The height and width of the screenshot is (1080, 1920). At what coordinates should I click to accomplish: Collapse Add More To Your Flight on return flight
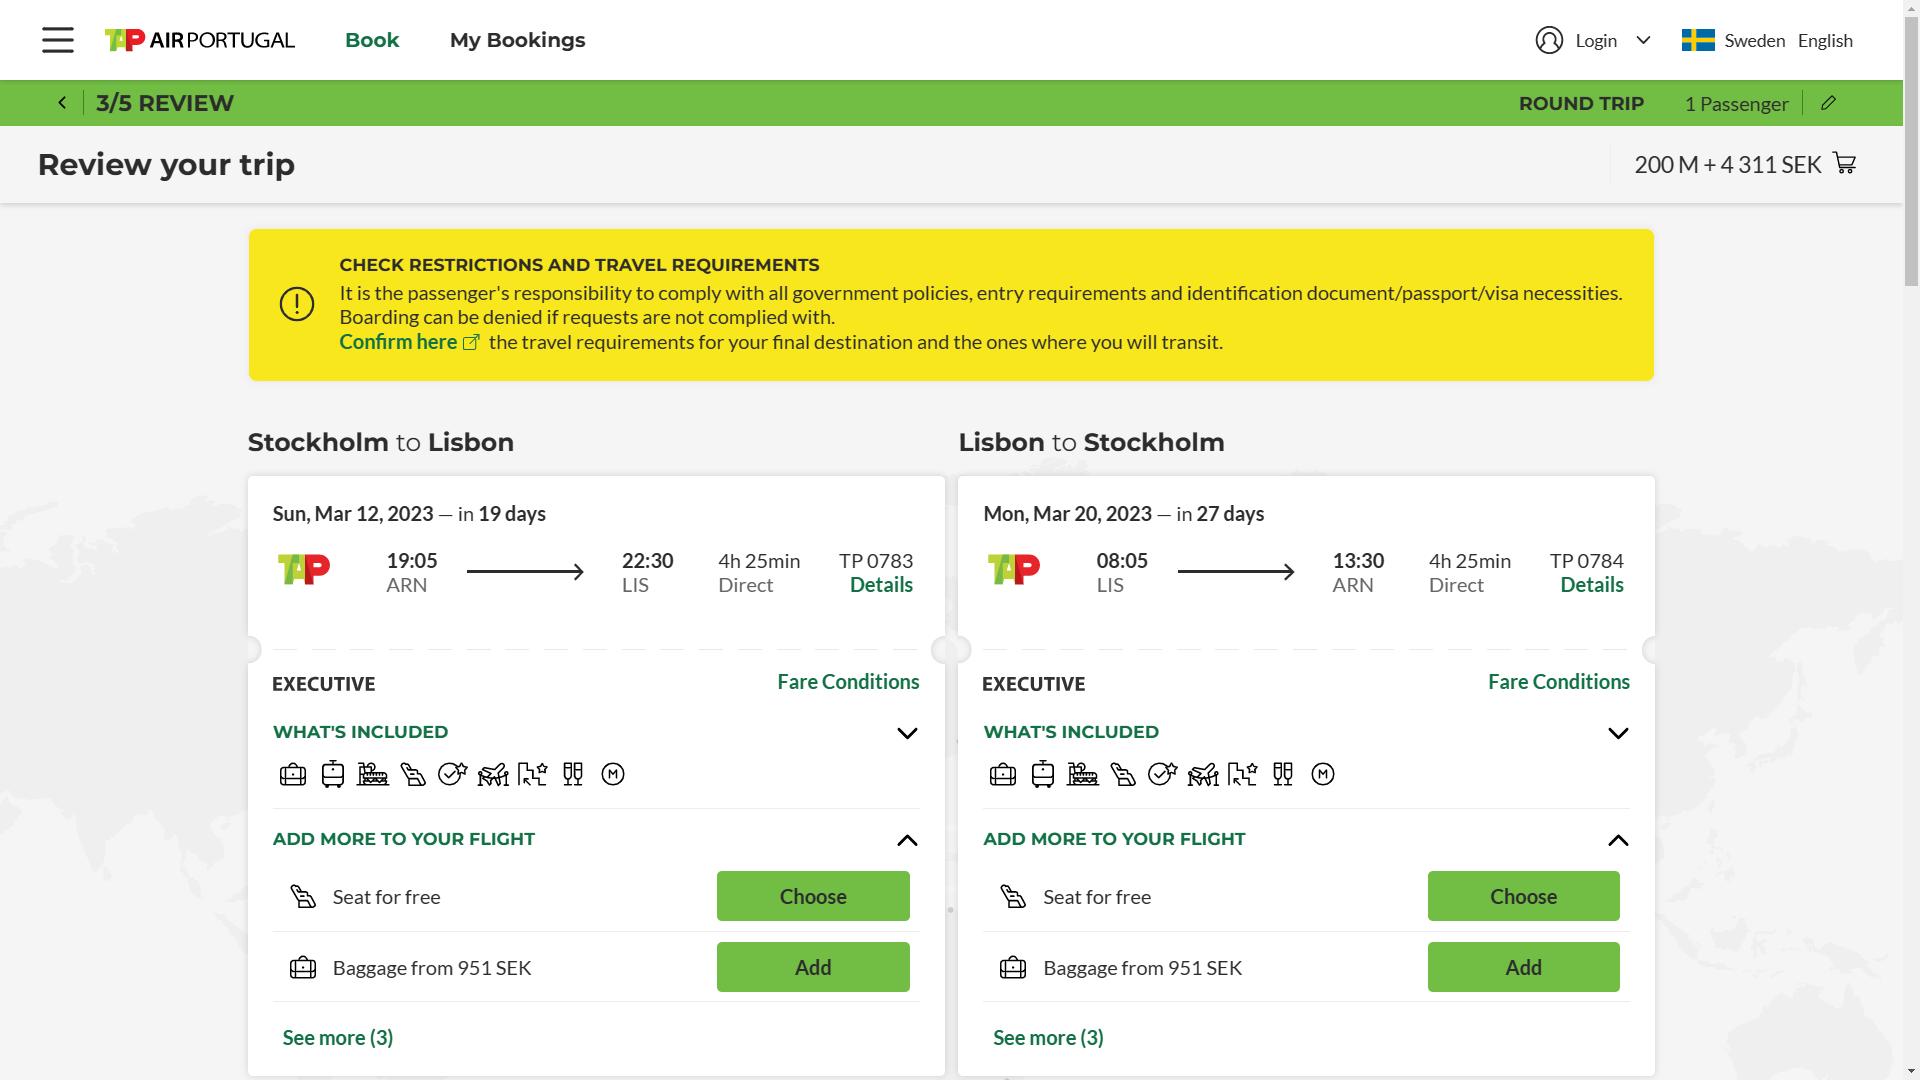pos(1618,840)
